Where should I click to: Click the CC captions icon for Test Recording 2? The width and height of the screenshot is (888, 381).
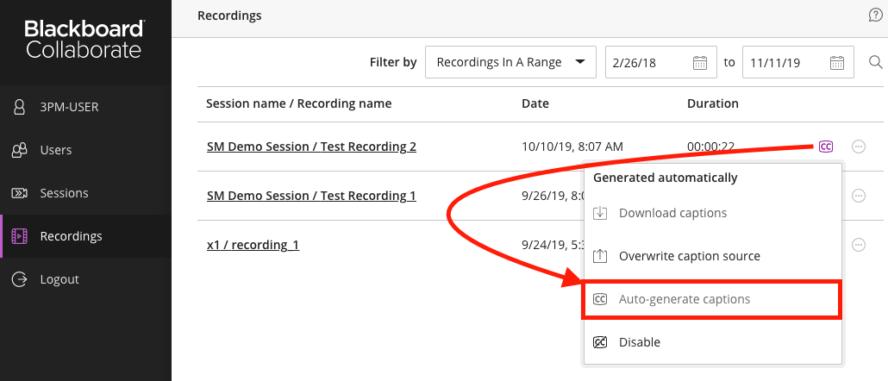coord(826,147)
